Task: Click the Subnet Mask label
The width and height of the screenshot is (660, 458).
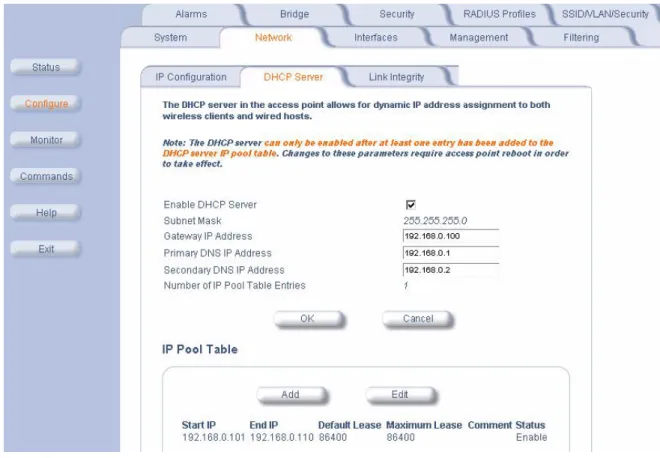Action: point(192,221)
